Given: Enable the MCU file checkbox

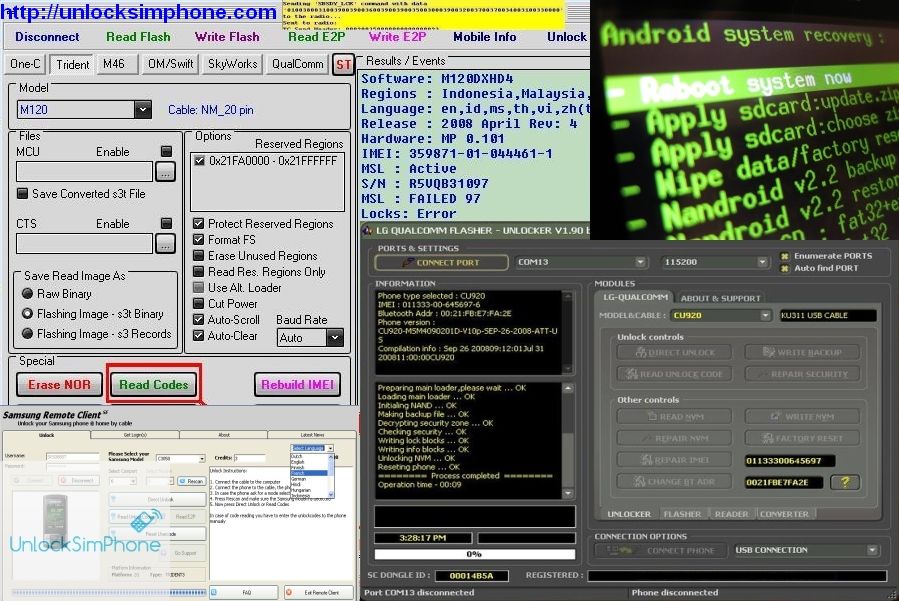Looking at the screenshot, I should (x=166, y=151).
